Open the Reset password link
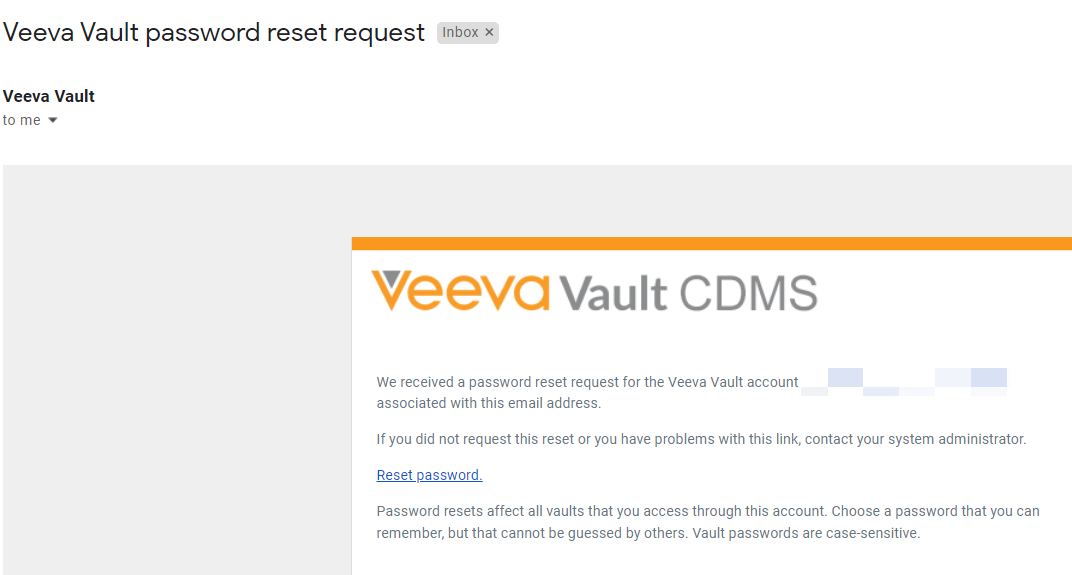 [x=429, y=475]
